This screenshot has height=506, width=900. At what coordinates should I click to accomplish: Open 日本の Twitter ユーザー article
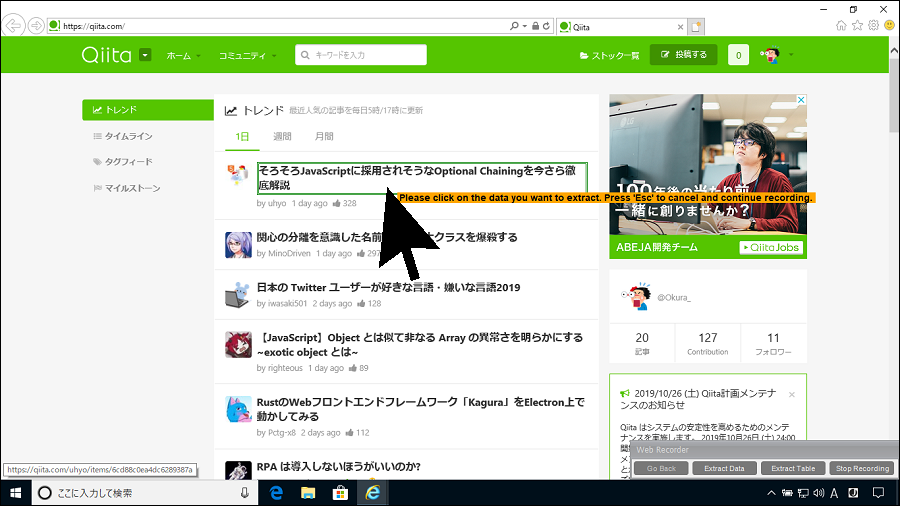coord(388,287)
